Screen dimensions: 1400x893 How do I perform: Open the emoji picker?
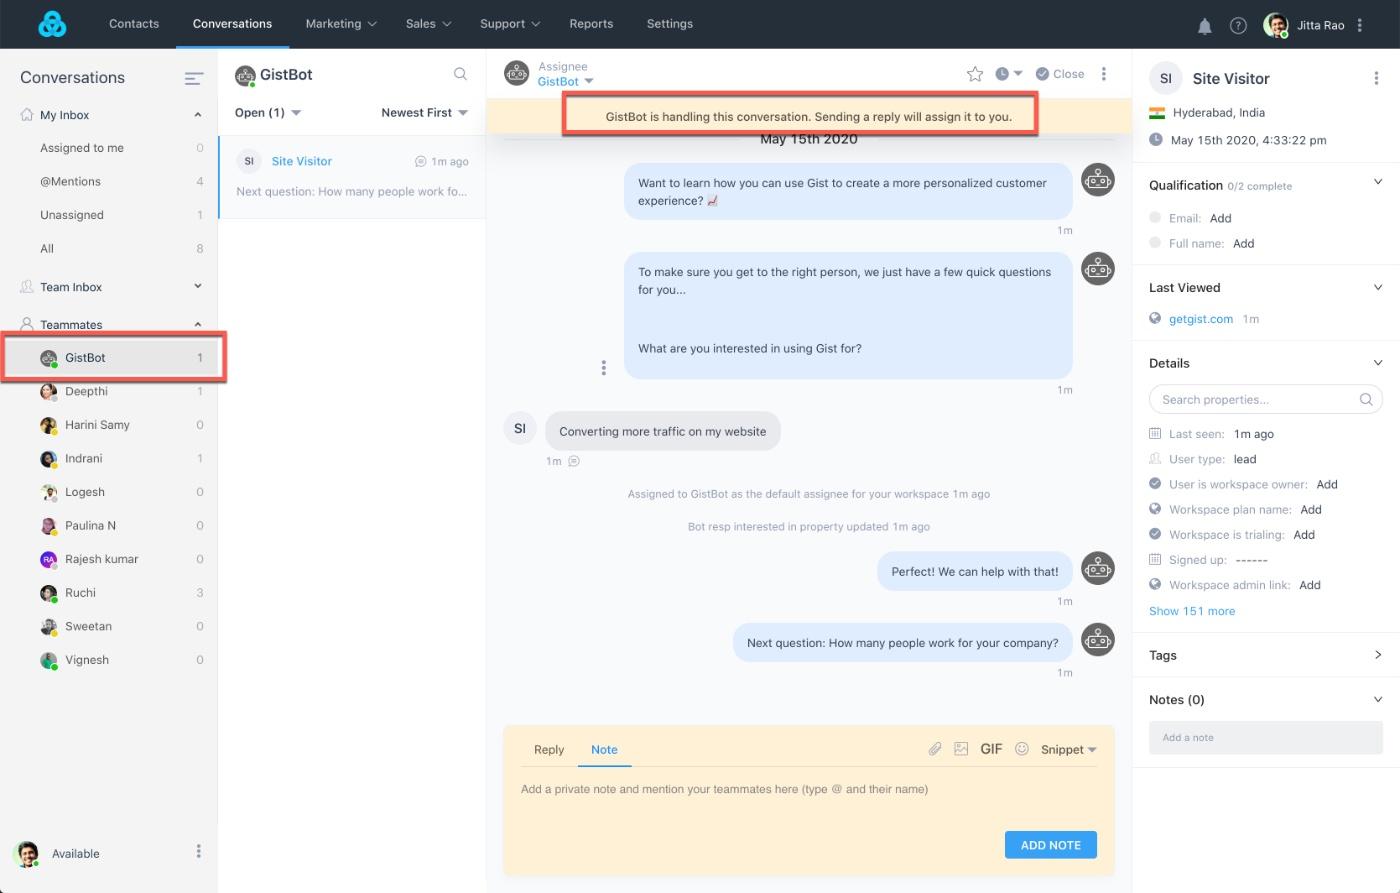[1022, 749]
